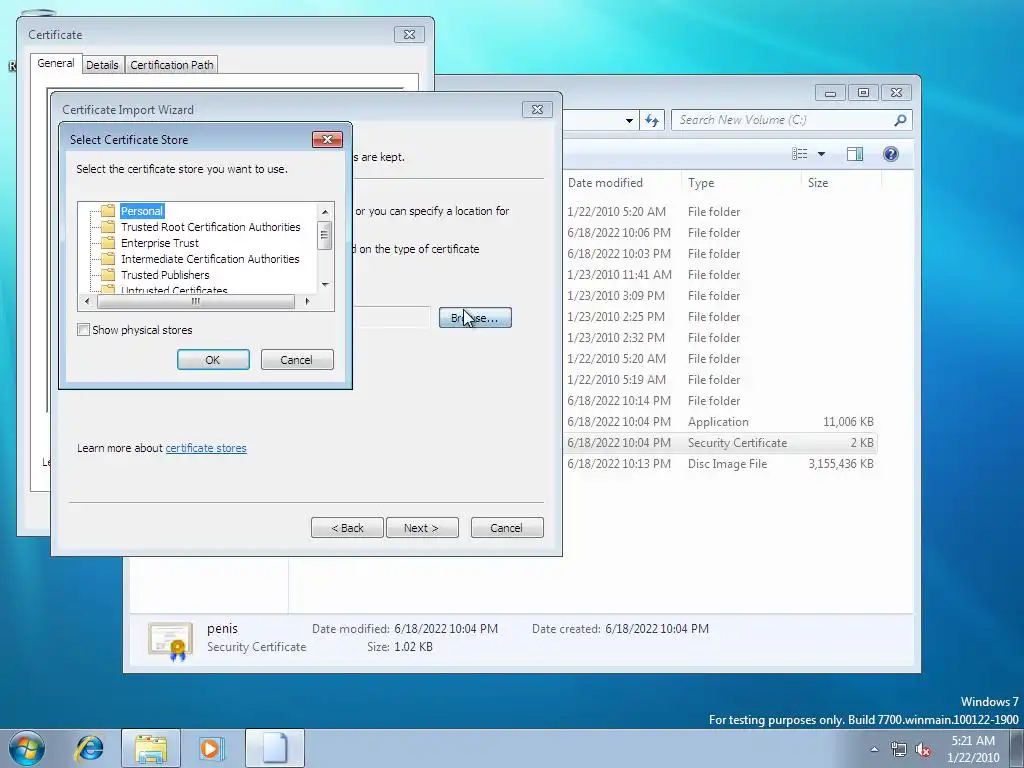The width and height of the screenshot is (1024, 768).
Task: Click Next in Certificate Import Wizard
Action: tap(422, 528)
